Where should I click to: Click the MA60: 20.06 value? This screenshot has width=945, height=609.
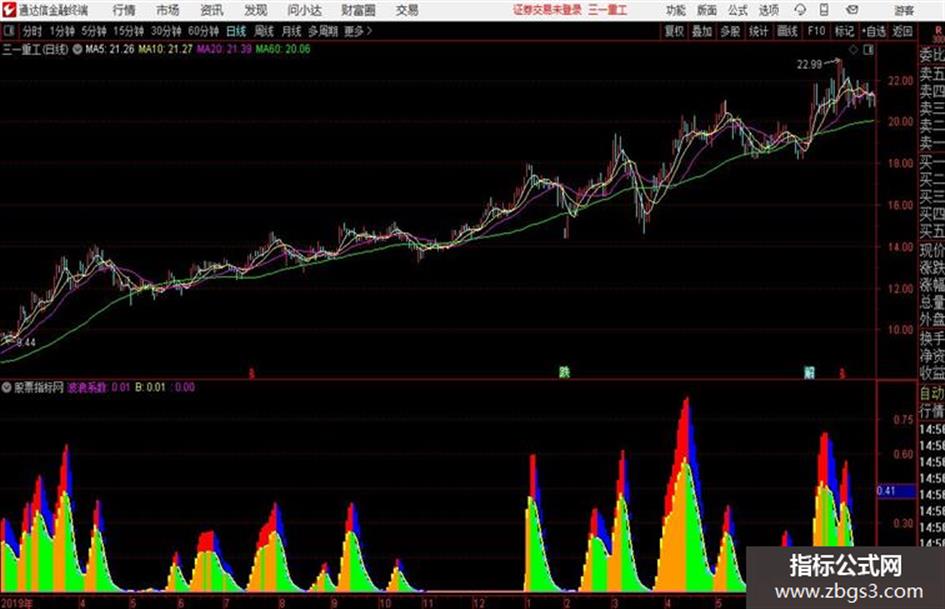pos(283,49)
